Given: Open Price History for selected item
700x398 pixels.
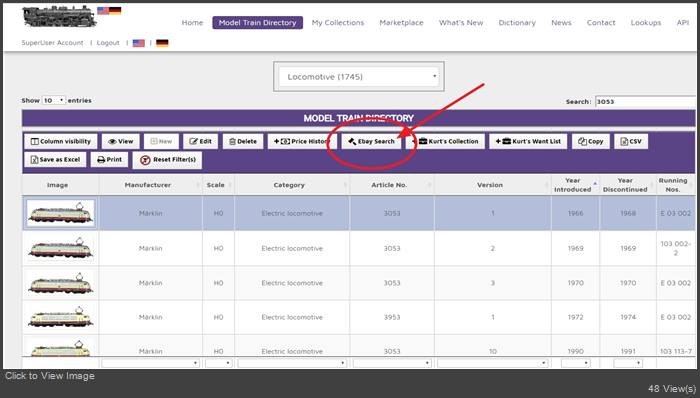Looking at the screenshot, I should tap(302, 141).
